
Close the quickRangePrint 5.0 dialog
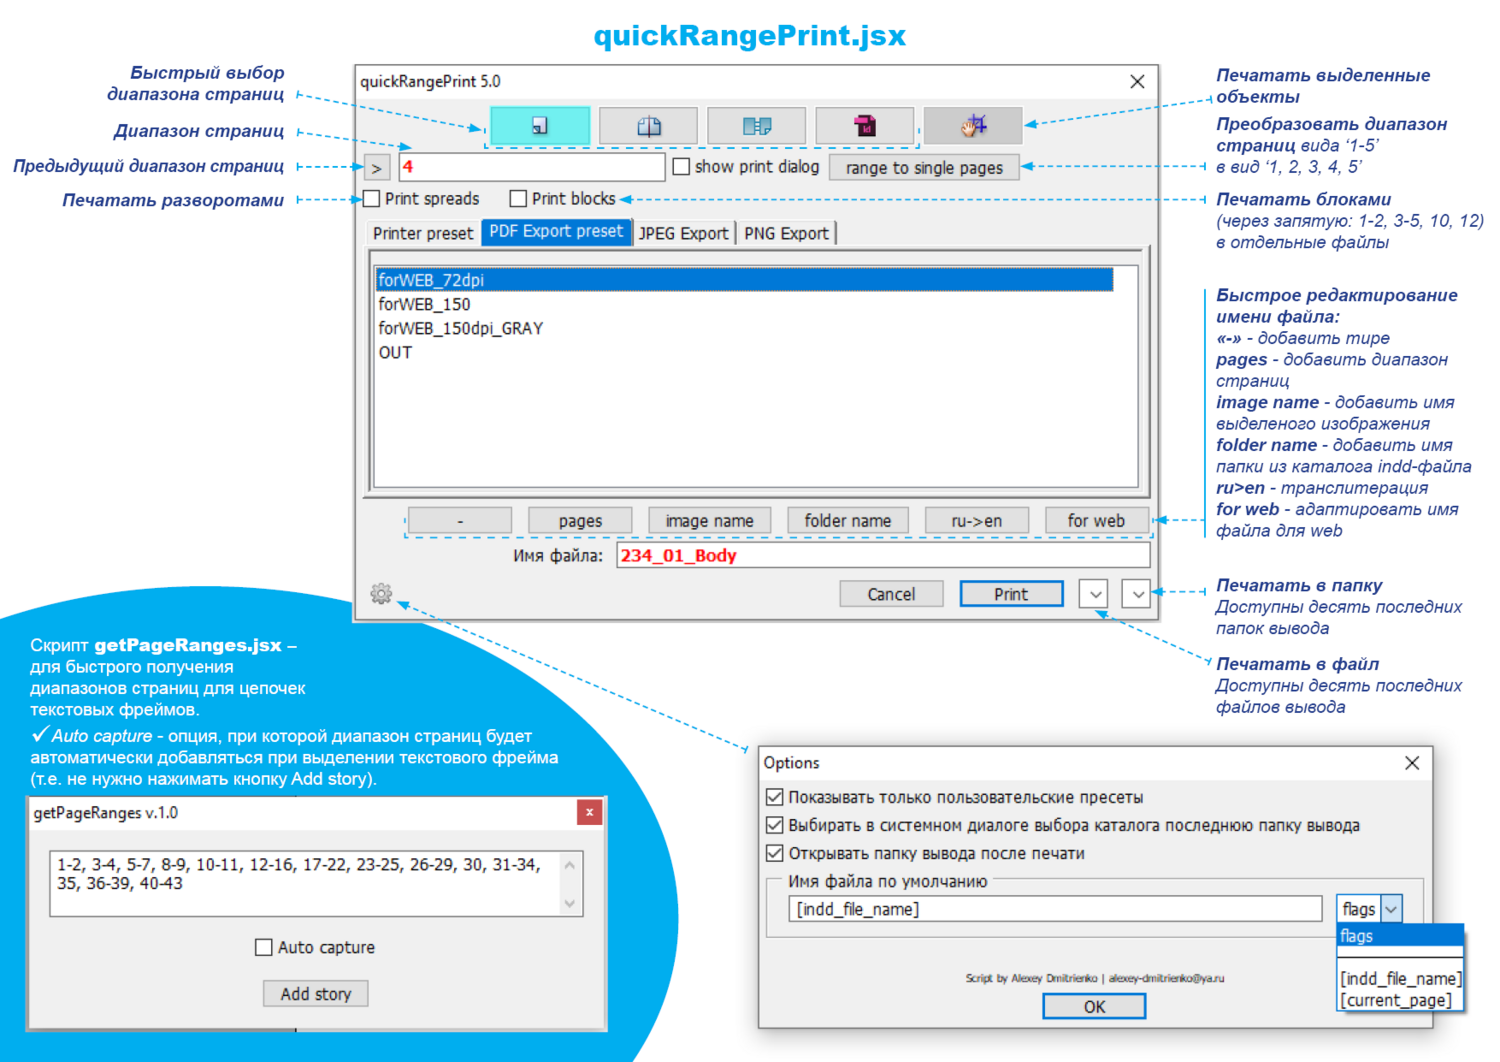tap(1137, 82)
